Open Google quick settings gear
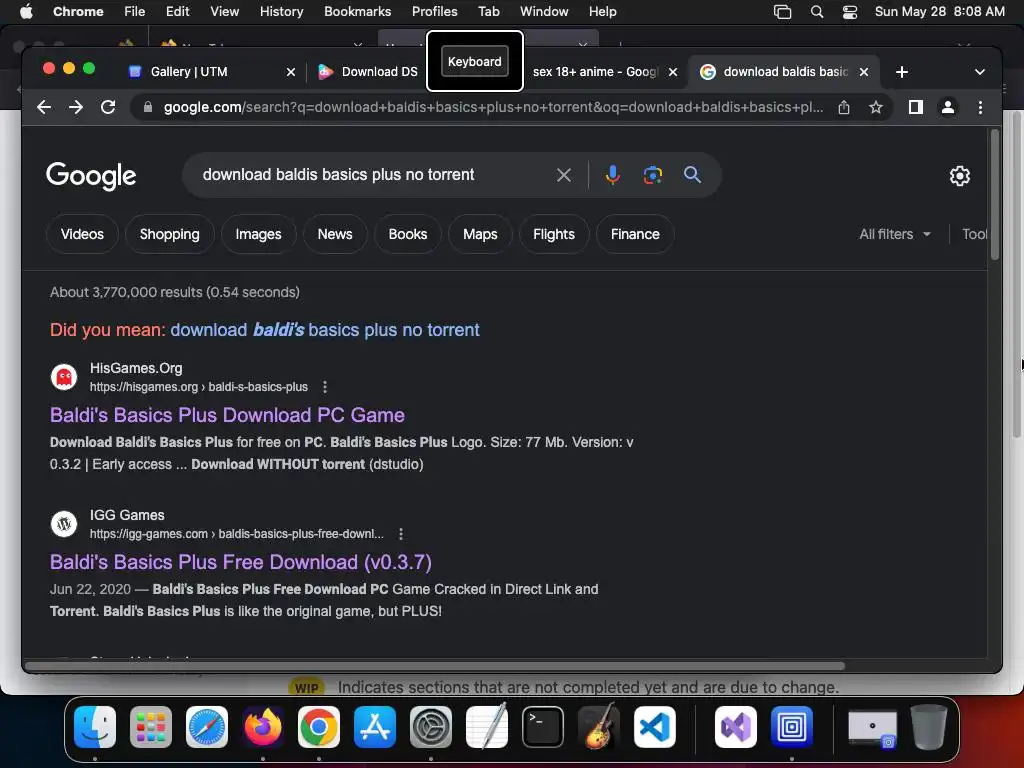The width and height of the screenshot is (1024, 768). point(959,176)
